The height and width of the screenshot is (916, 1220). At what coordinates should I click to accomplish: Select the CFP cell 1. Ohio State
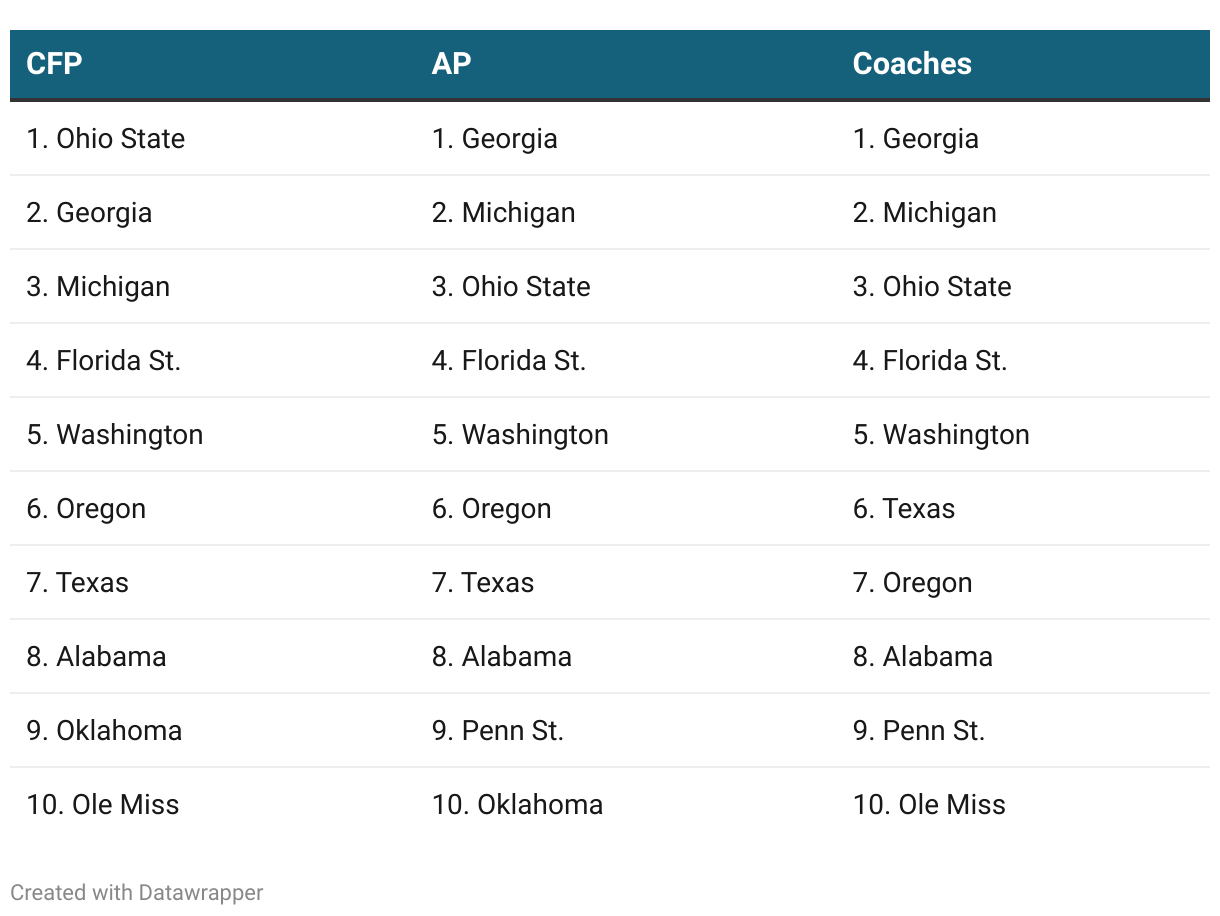pyautogui.click(x=106, y=138)
